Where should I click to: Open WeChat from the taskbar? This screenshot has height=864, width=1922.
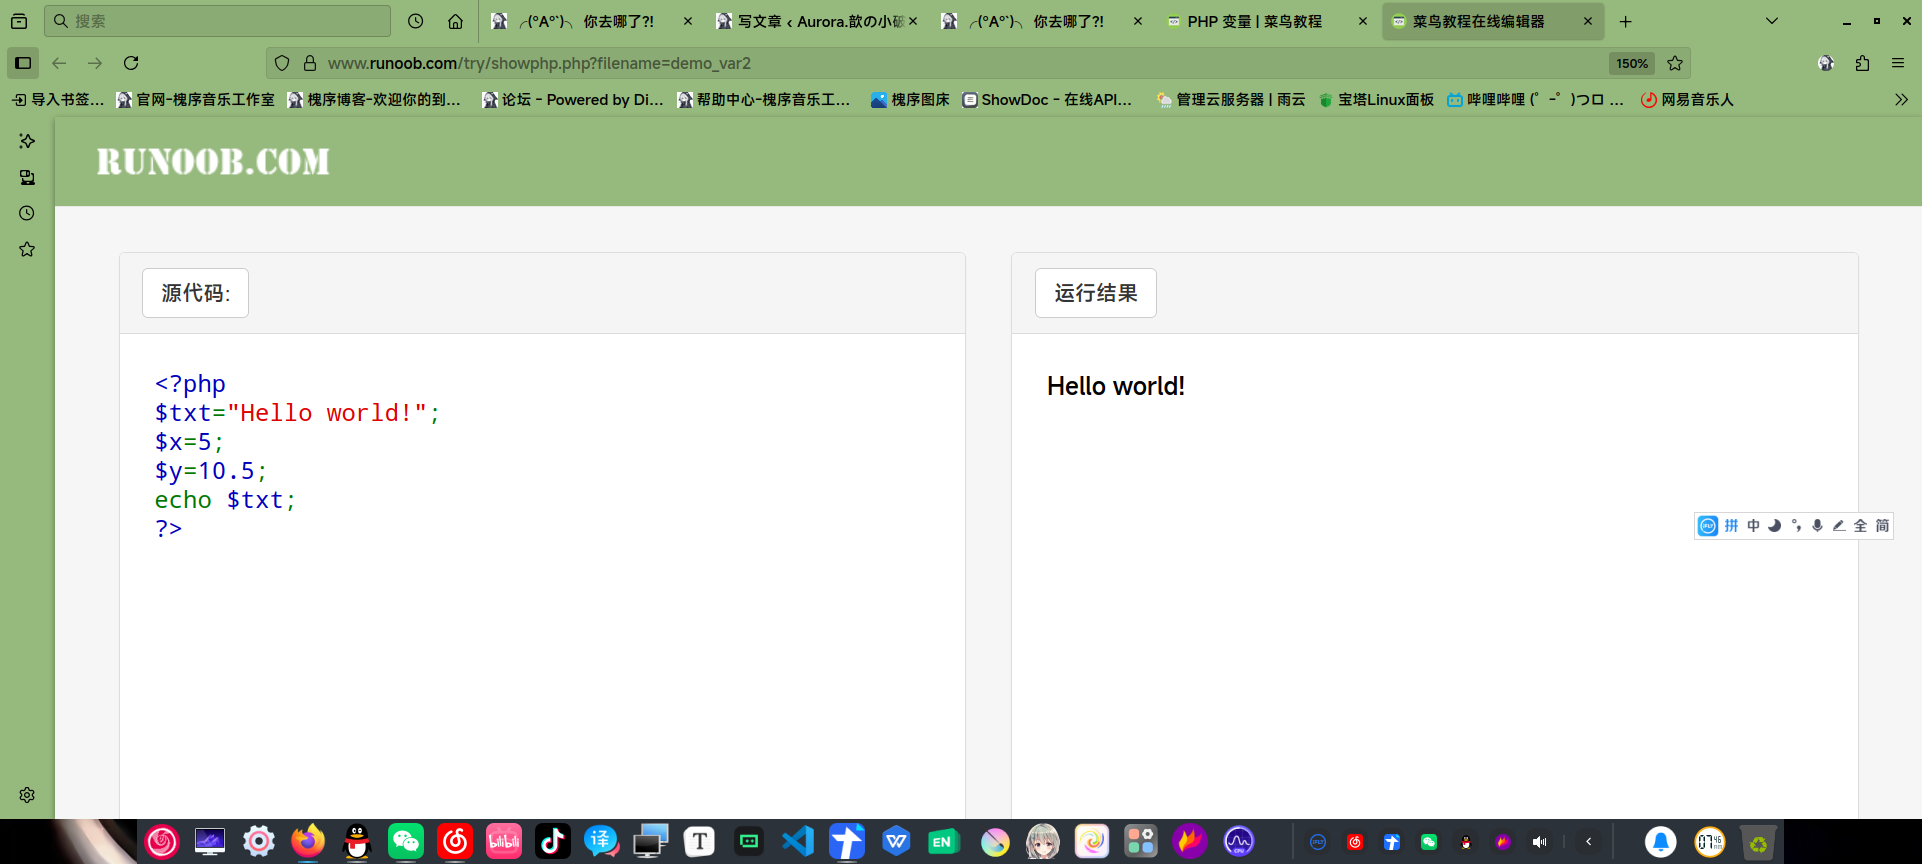(406, 841)
